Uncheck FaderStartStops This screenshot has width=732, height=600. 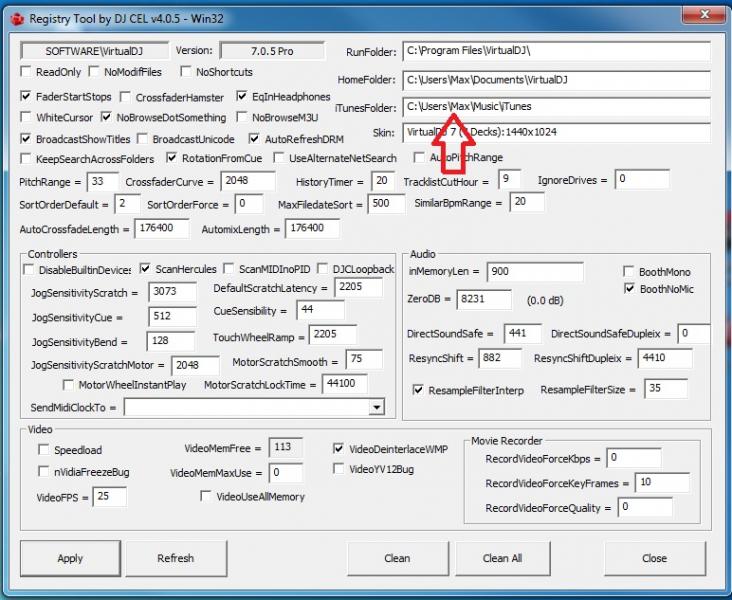coord(26,97)
